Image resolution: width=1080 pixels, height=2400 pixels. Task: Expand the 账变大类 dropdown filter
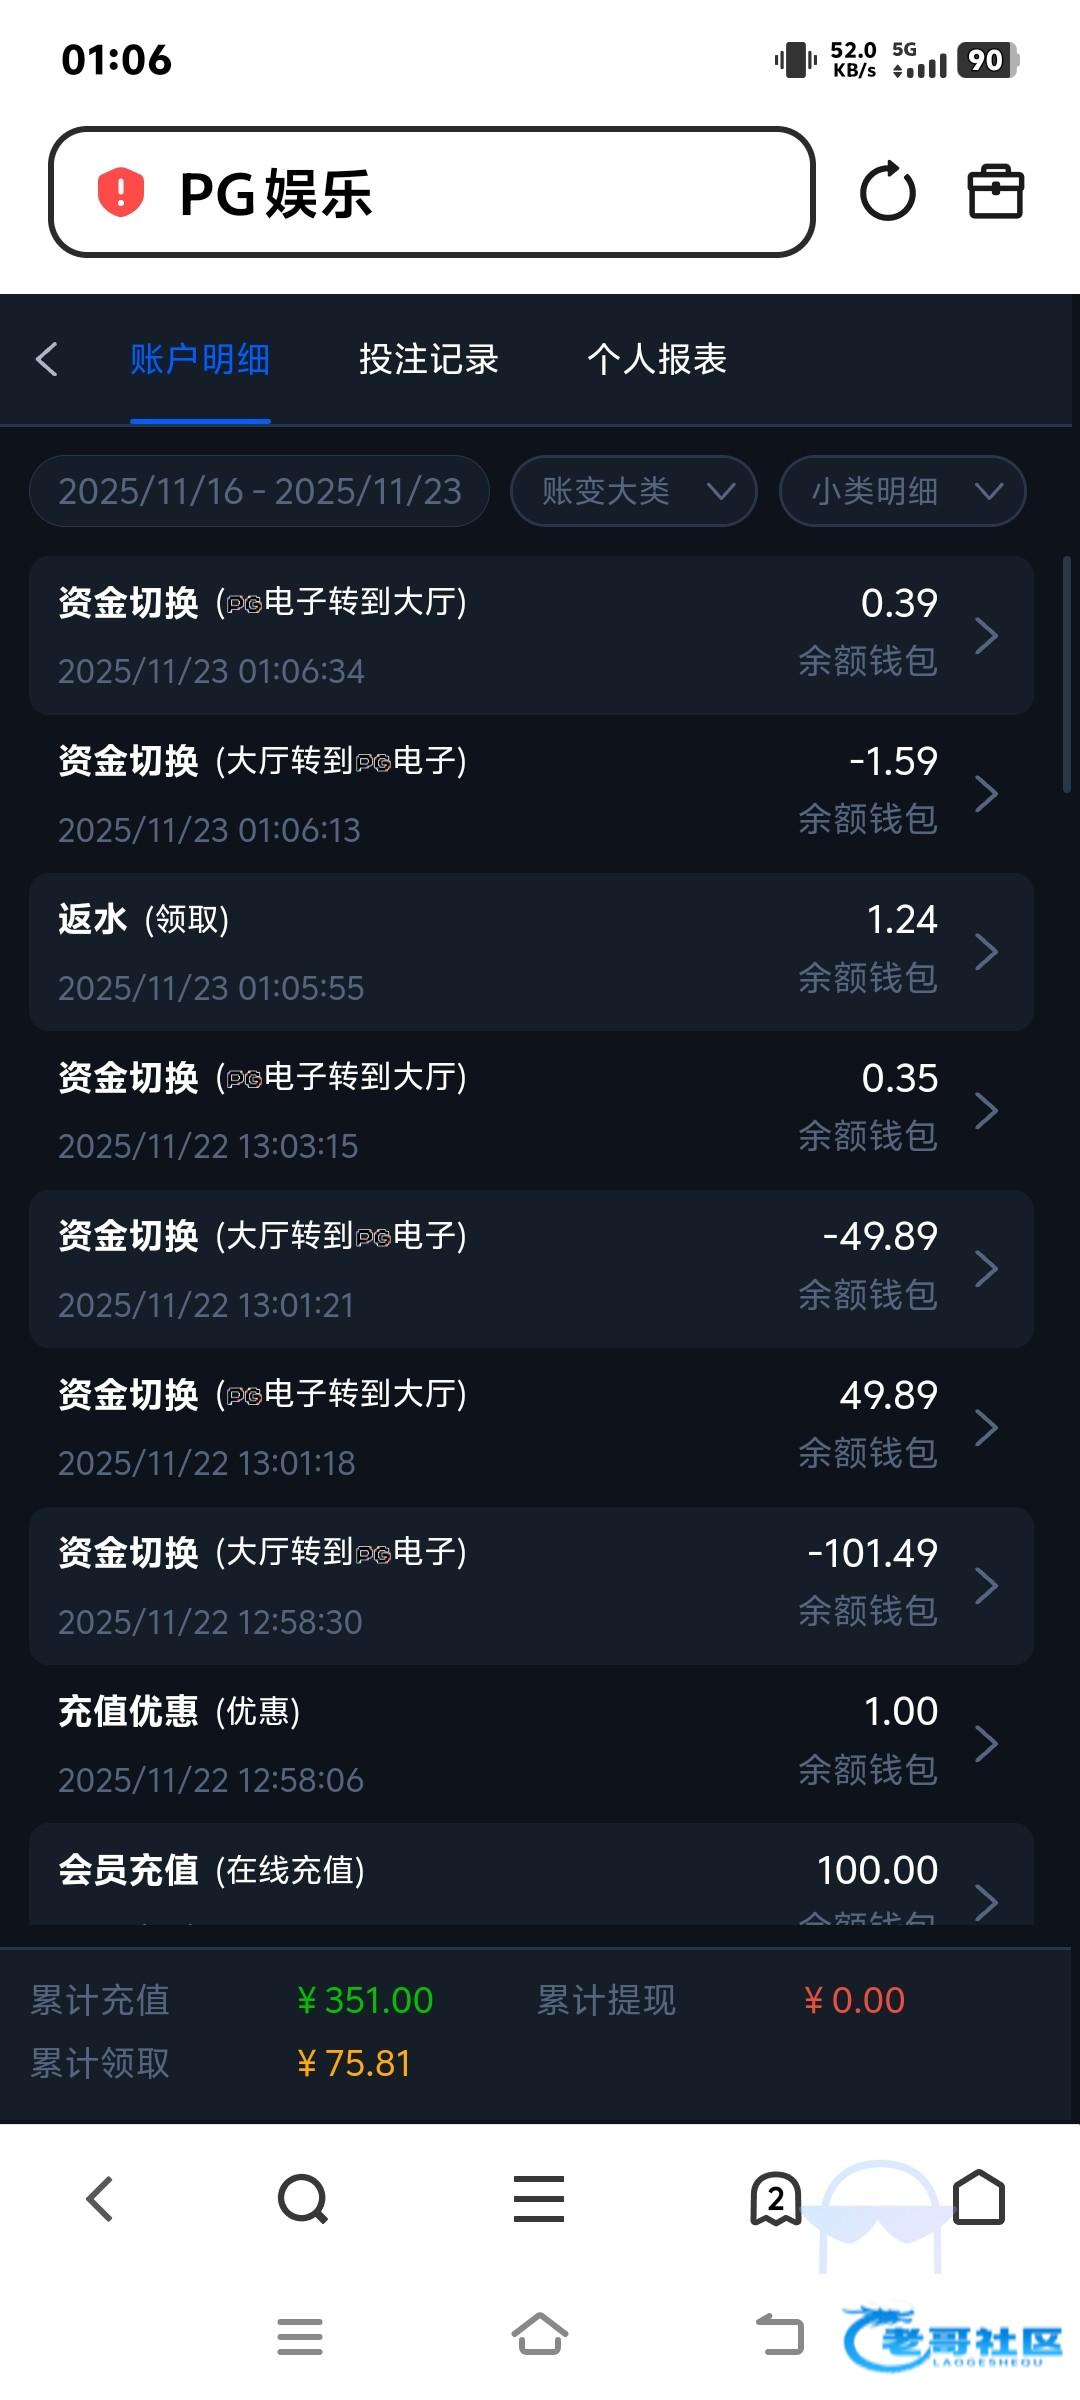(633, 491)
